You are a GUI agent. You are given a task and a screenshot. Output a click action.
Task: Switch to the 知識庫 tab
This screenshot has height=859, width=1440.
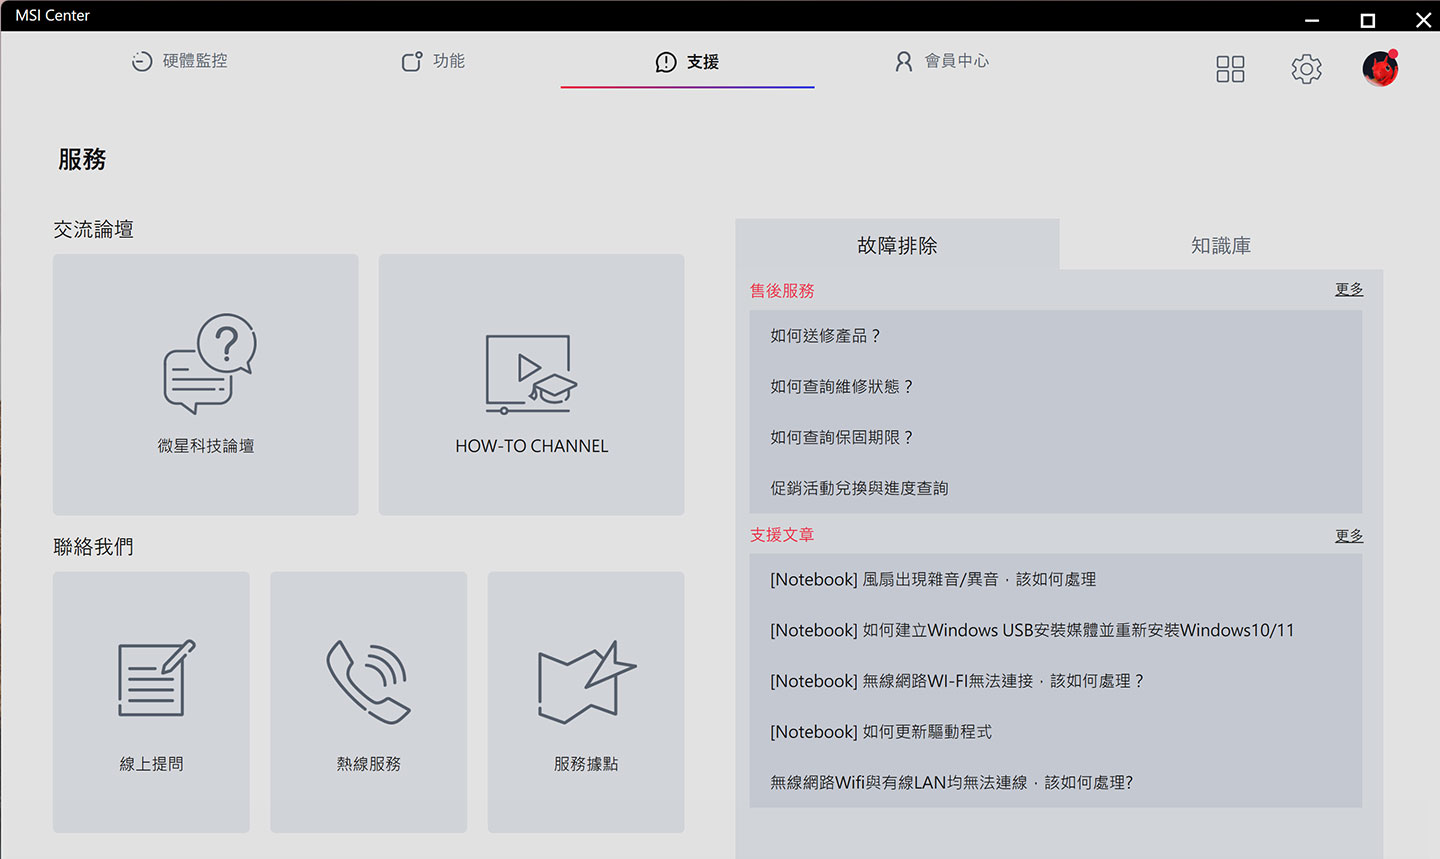click(1221, 245)
